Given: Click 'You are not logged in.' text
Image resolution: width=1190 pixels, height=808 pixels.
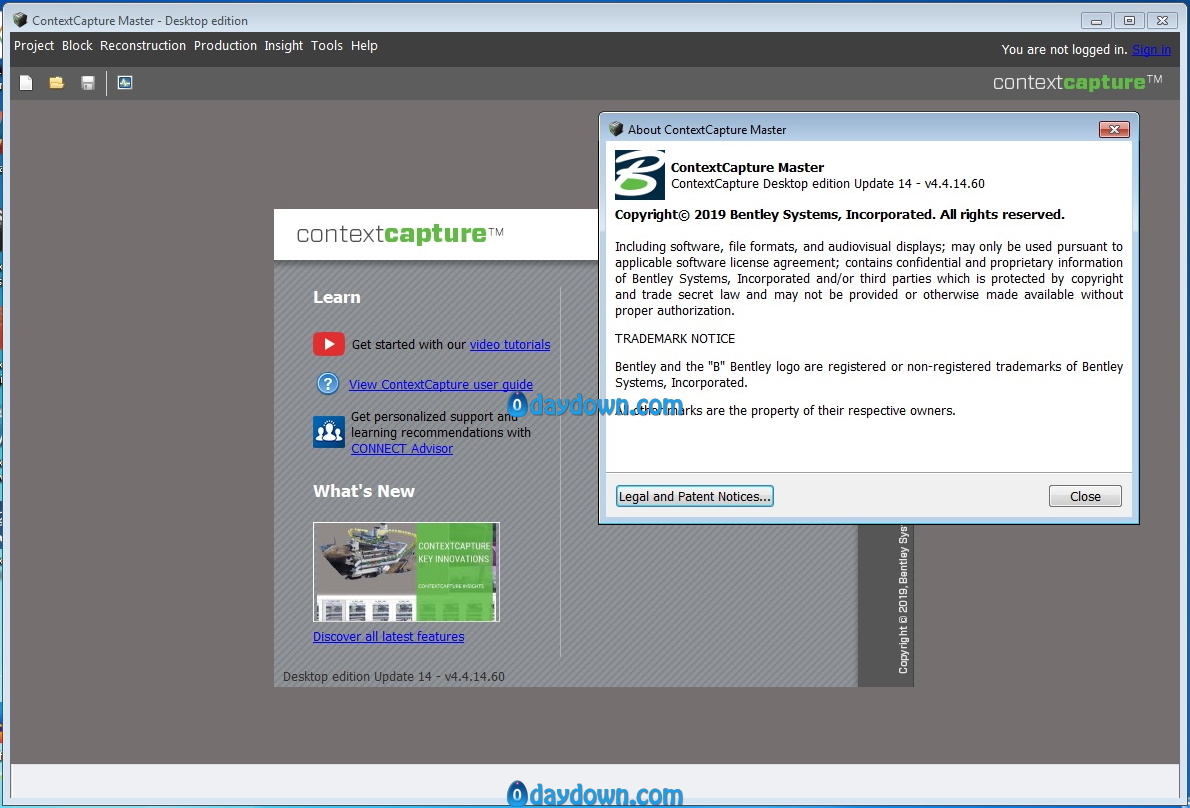Looking at the screenshot, I should click(1064, 49).
